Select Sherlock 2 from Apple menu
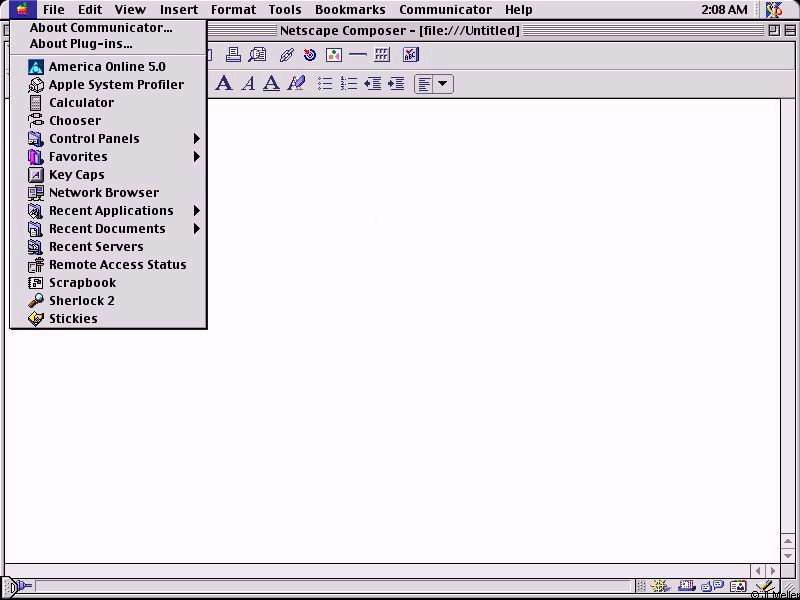This screenshot has width=800, height=600. [82, 300]
